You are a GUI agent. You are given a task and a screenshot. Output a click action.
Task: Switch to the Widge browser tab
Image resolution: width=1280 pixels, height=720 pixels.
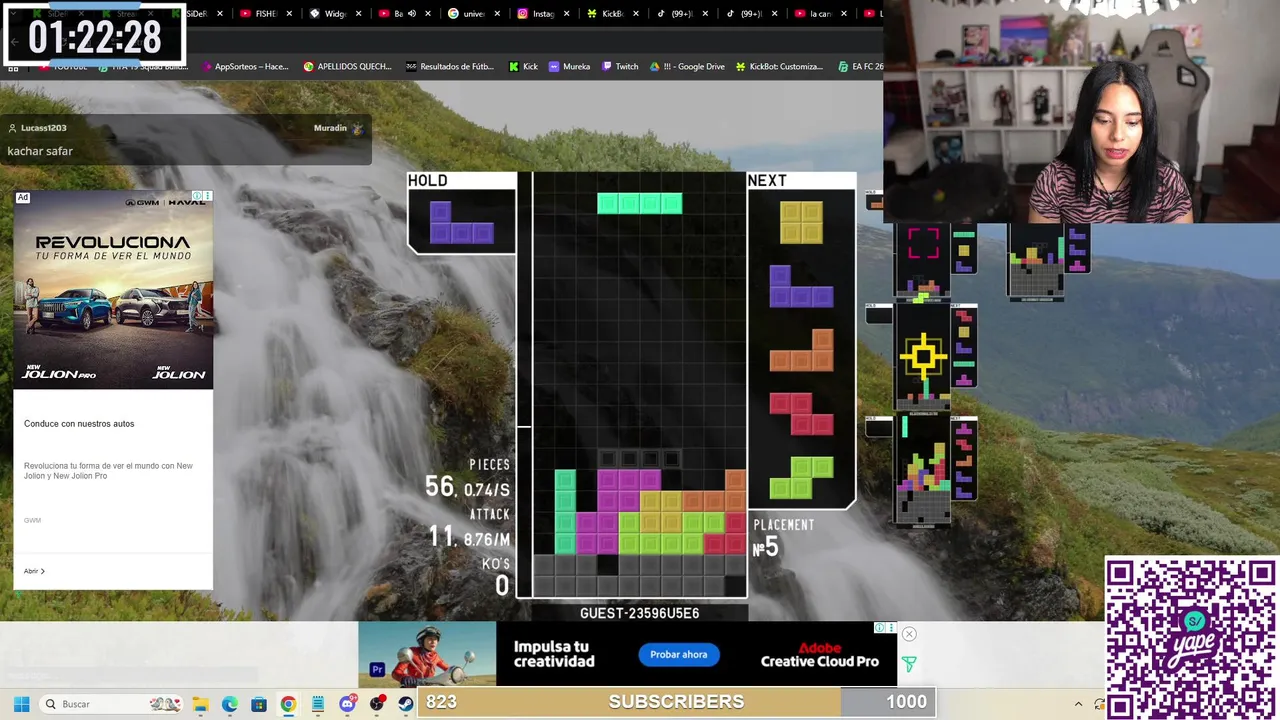coord(335,14)
